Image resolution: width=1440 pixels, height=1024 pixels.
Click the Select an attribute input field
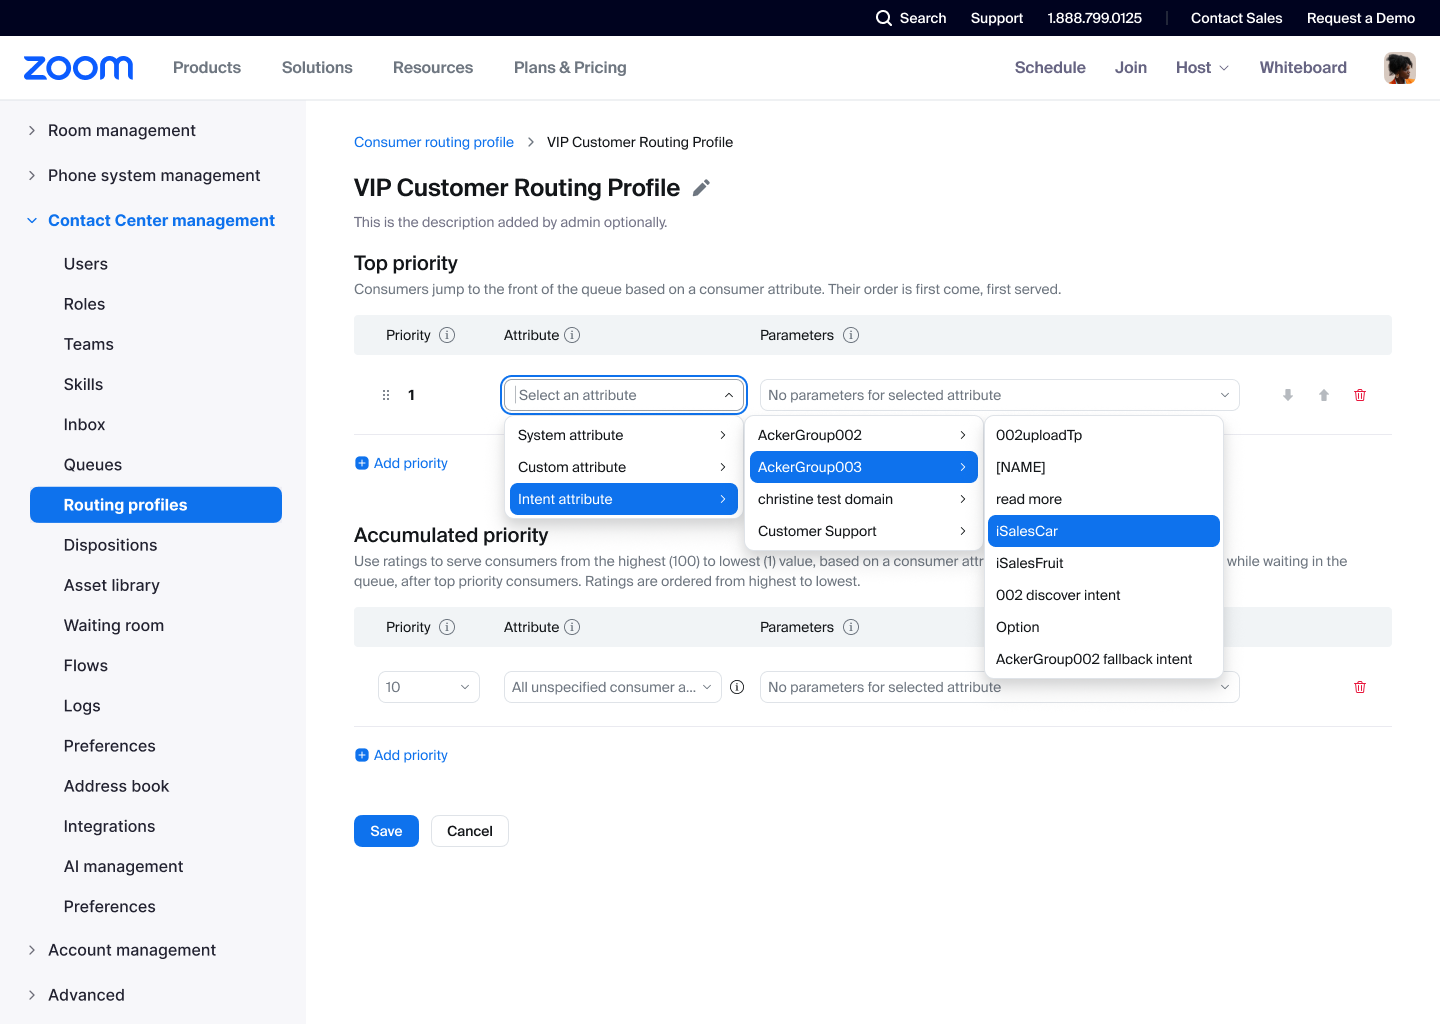pos(615,395)
